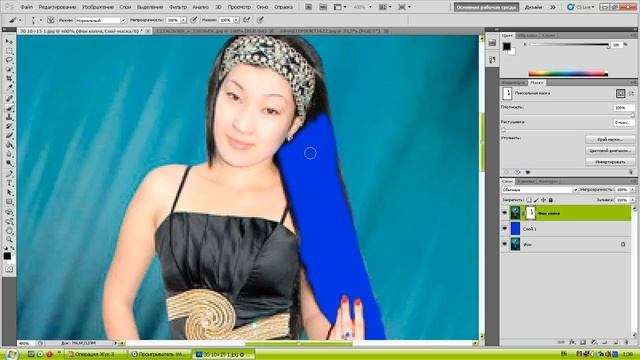Image resolution: width=640 pixels, height=360 pixels.
Task: Select the Path Selection tool
Action: pos(9,192)
